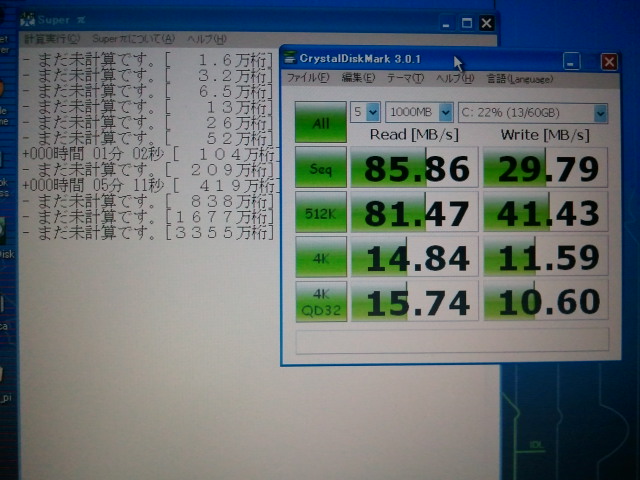Start the 512K random test
Screen dimensions: 640x480
point(321,212)
